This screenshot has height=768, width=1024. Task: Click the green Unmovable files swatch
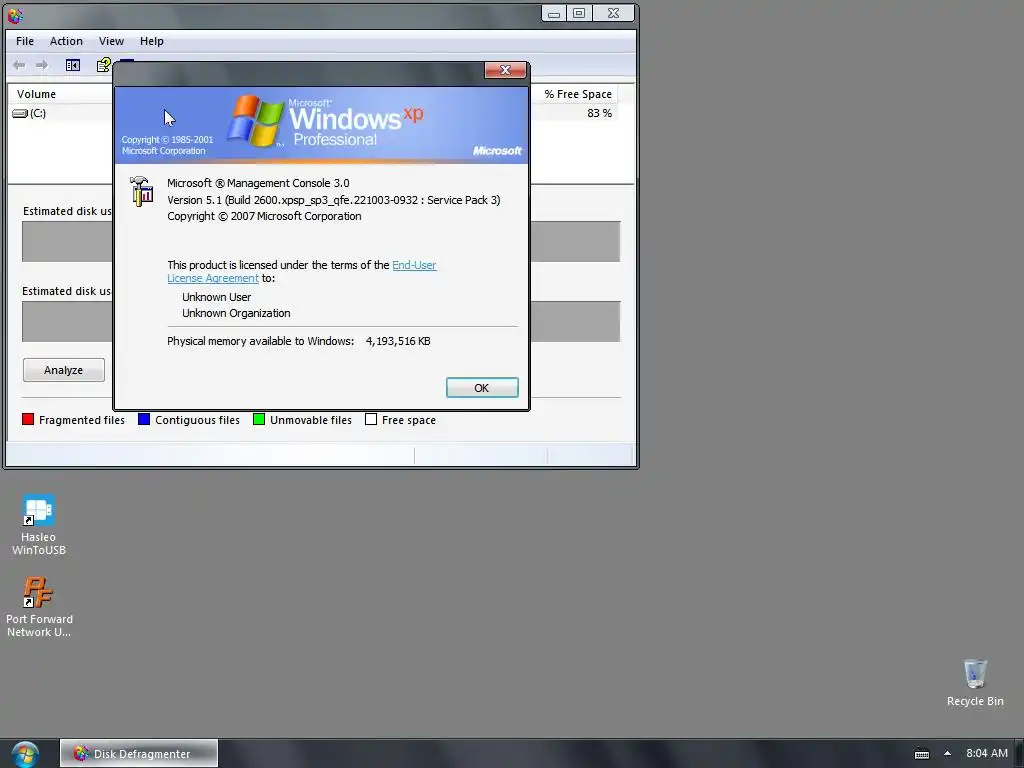point(259,419)
